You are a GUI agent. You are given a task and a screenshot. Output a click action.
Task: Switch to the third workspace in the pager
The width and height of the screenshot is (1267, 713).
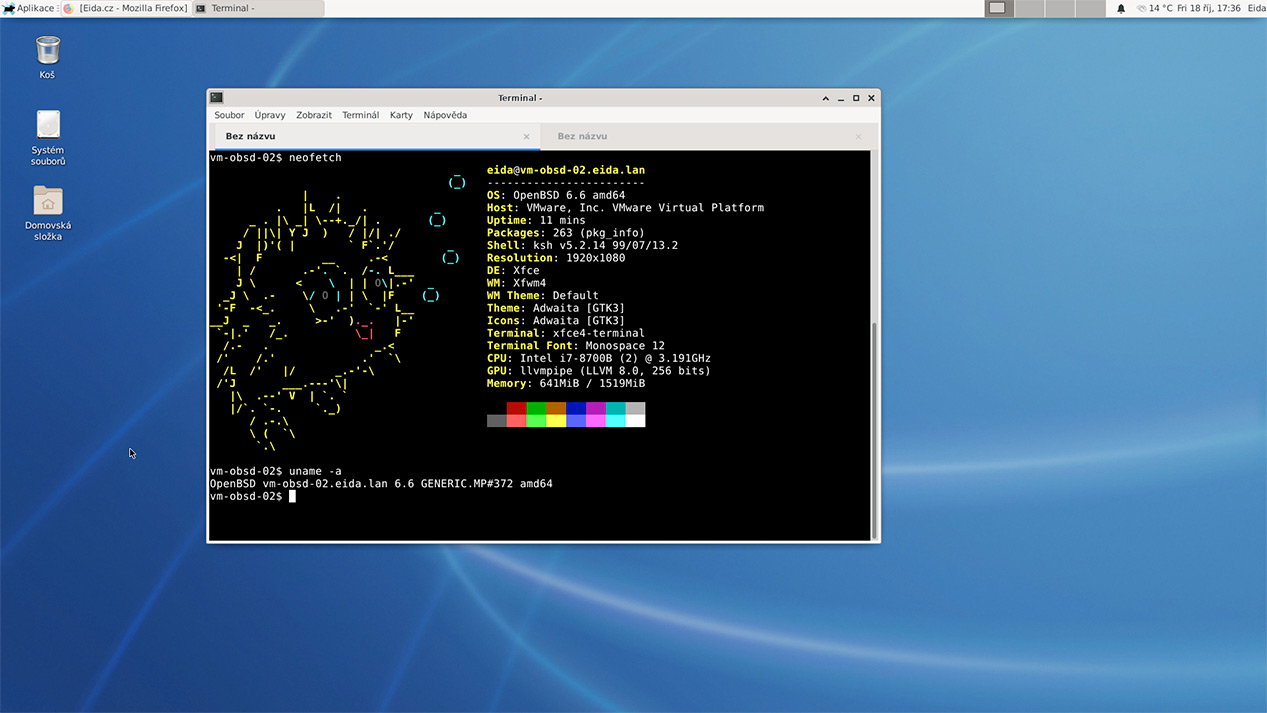[x=1059, y=8]
